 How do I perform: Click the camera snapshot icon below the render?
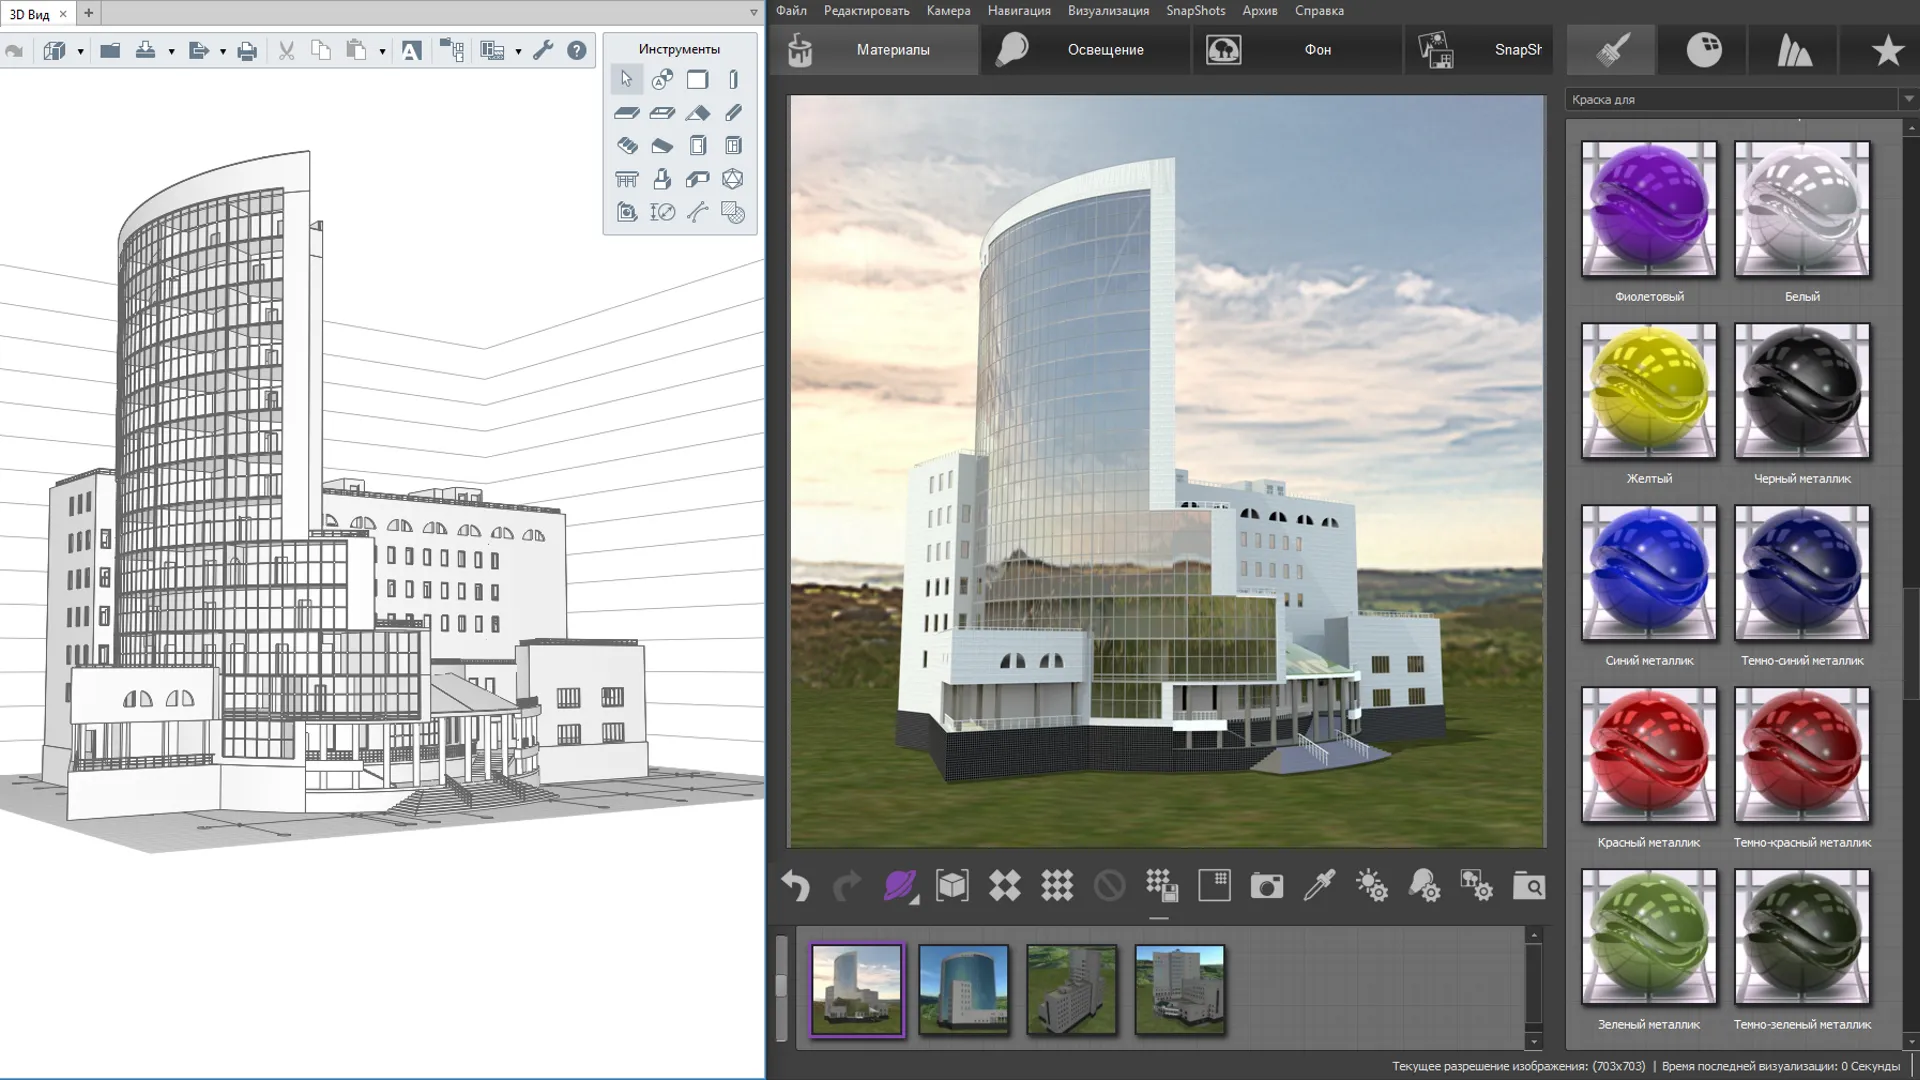coord(1266,887)
